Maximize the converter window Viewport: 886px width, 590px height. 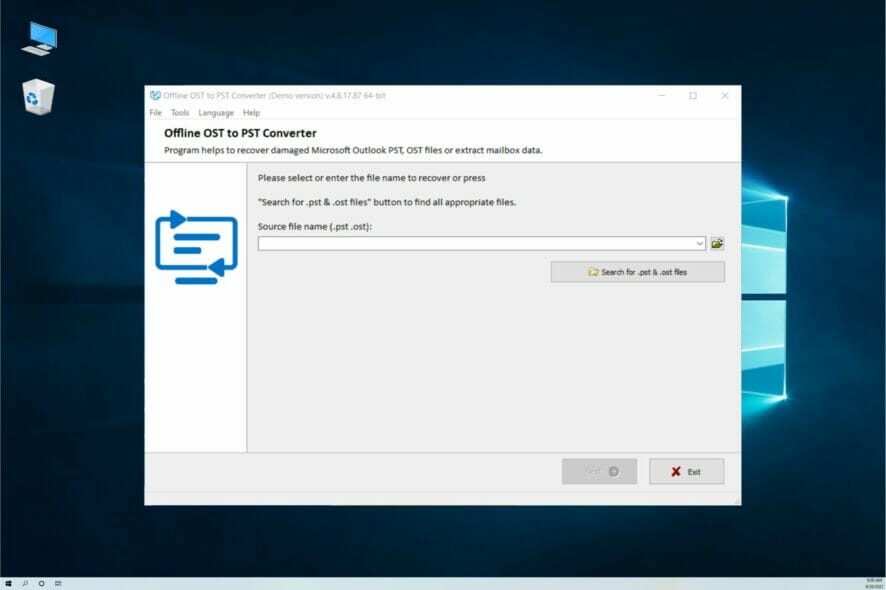coord(693,96)
